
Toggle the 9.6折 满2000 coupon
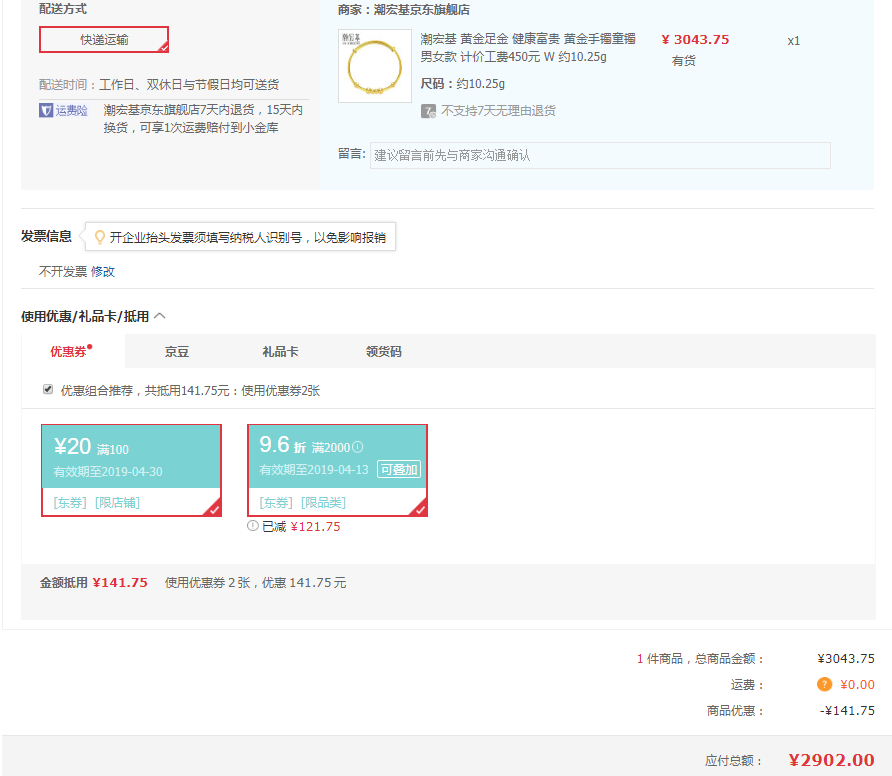[x=337, y=470]
